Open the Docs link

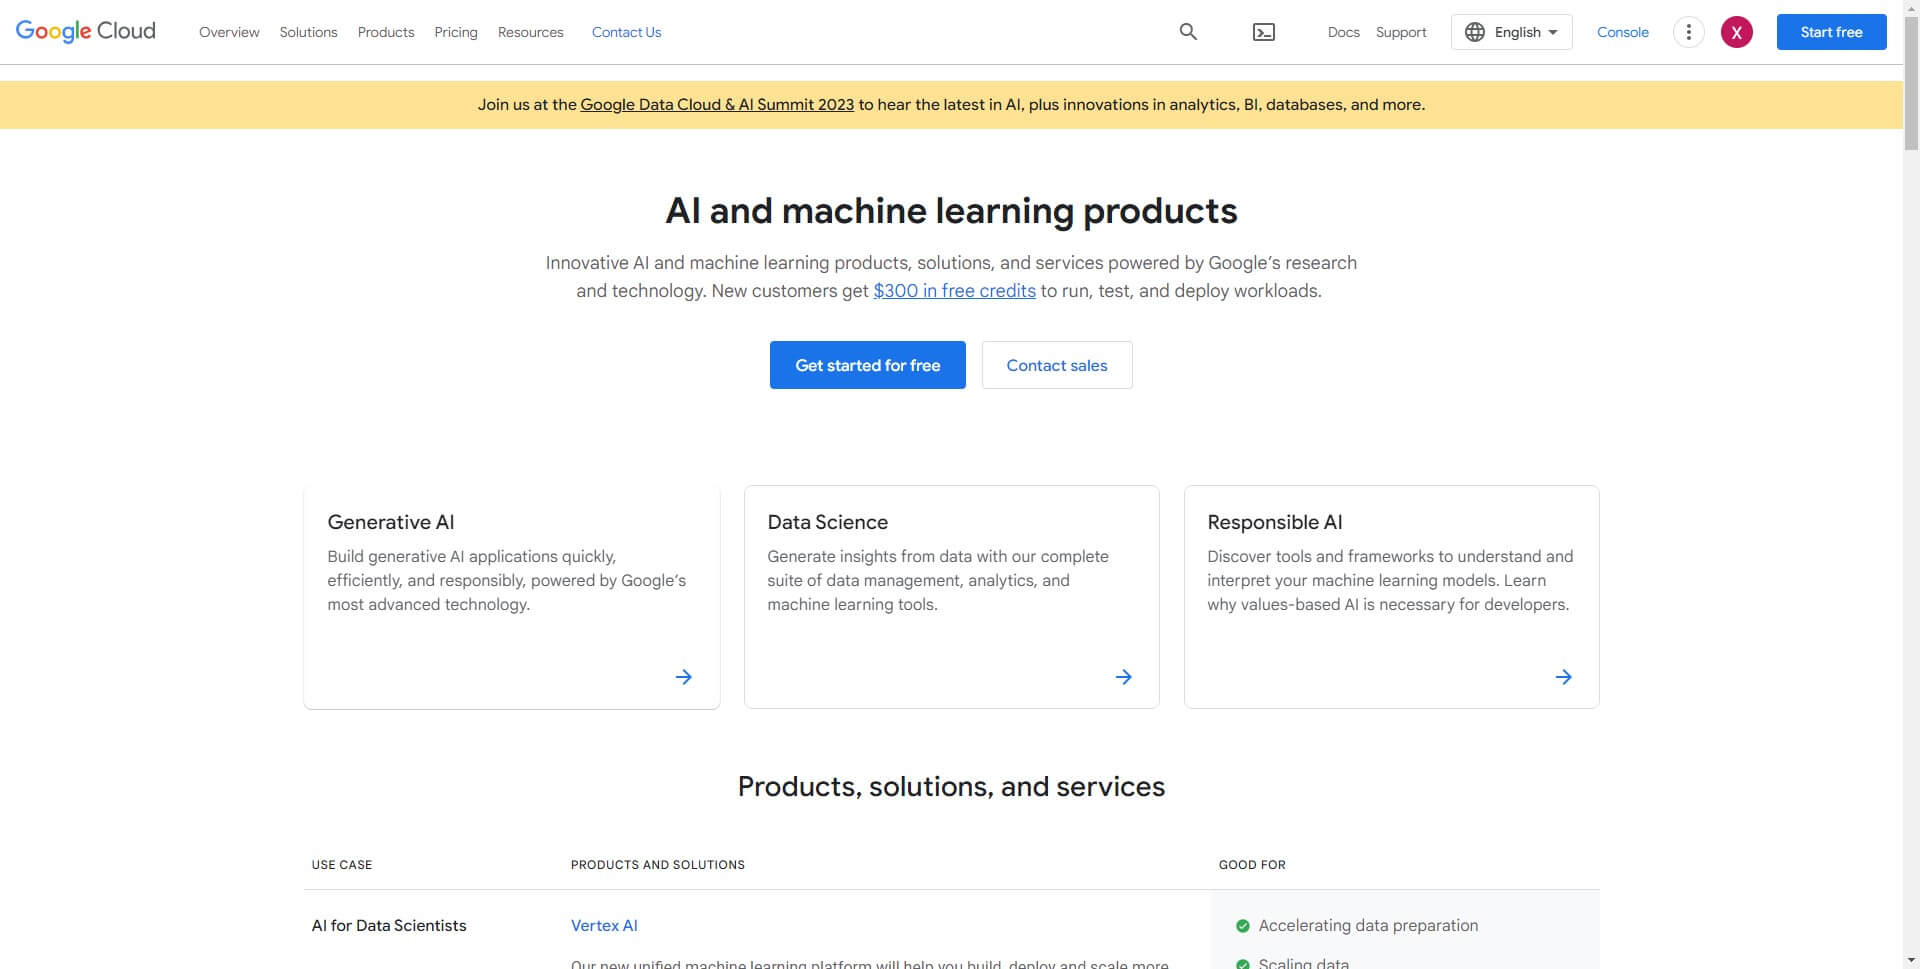(x=1344, y=32)
